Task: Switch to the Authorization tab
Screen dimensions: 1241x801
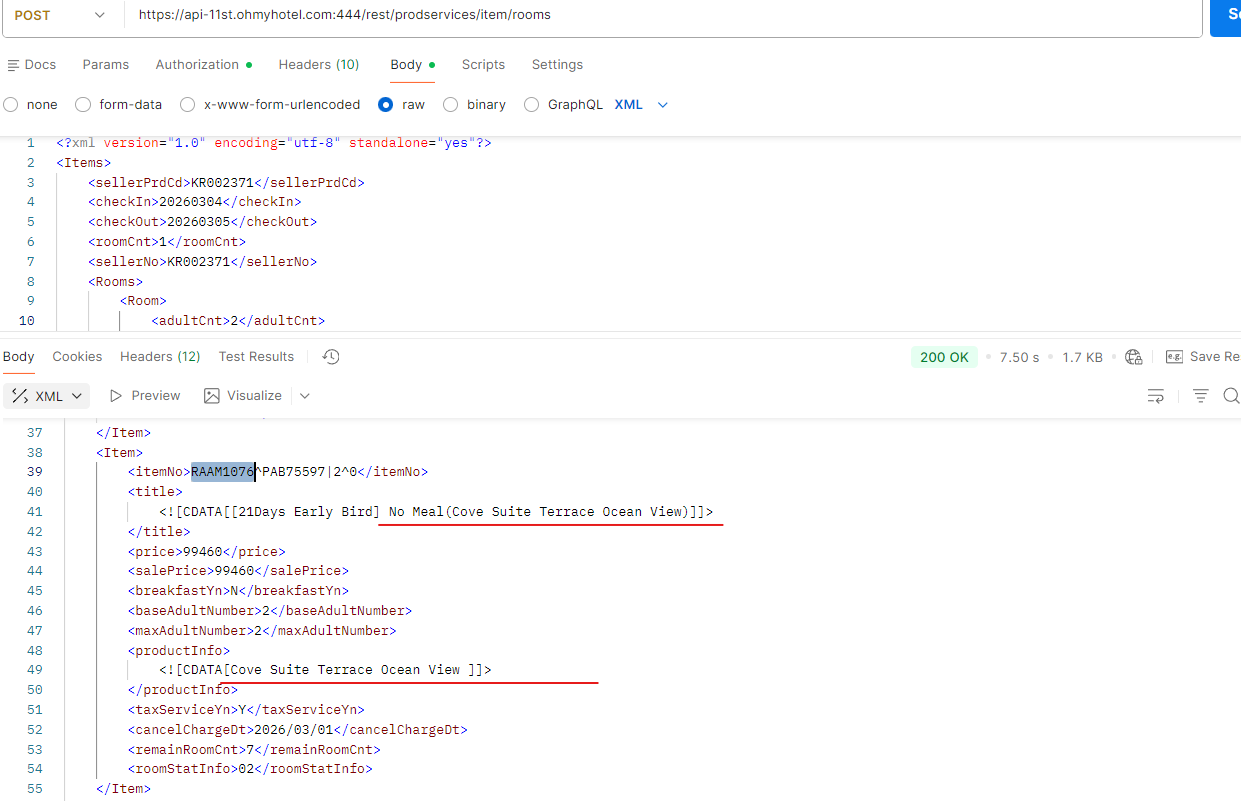Action: [x=203, y=64]
